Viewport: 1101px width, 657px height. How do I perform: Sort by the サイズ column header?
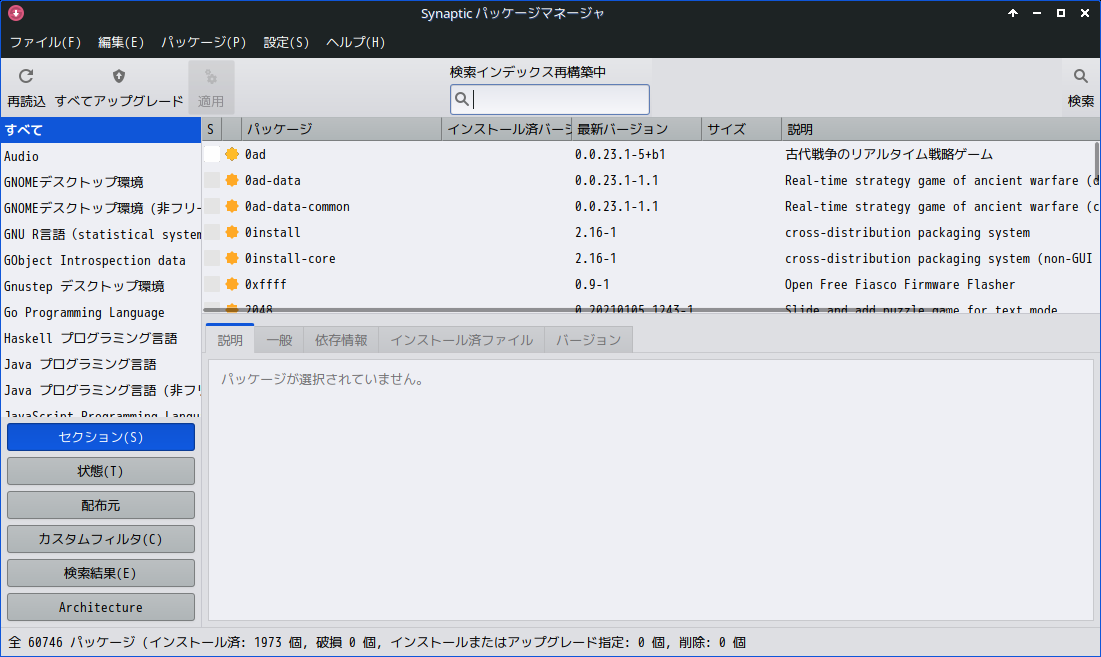(x=741, y=129)
